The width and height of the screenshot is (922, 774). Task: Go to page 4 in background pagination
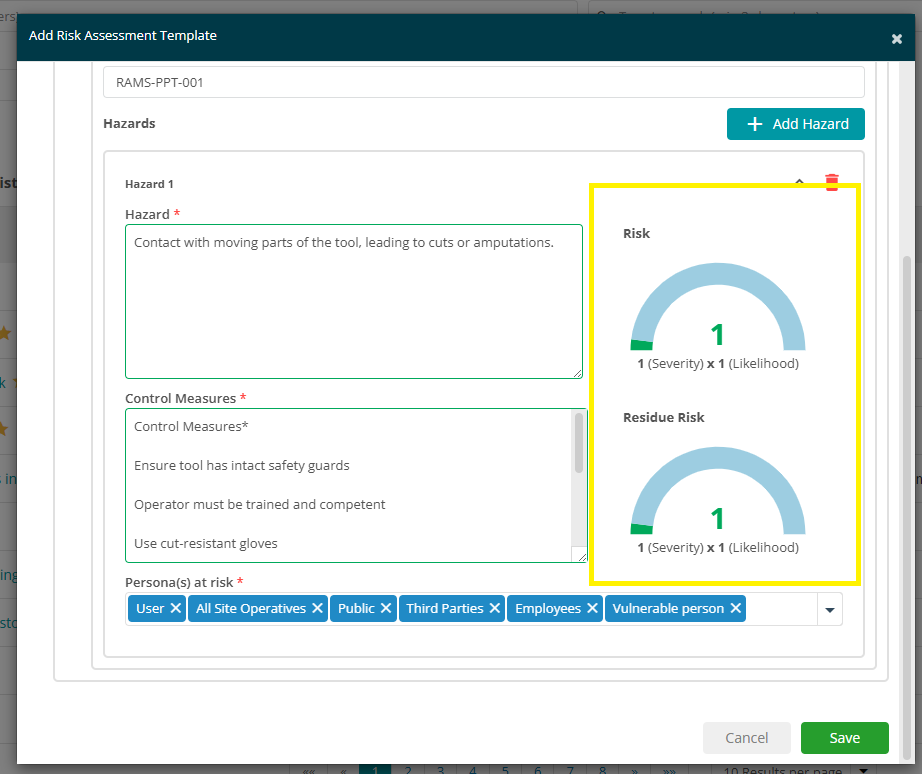(x=473, y=769)
